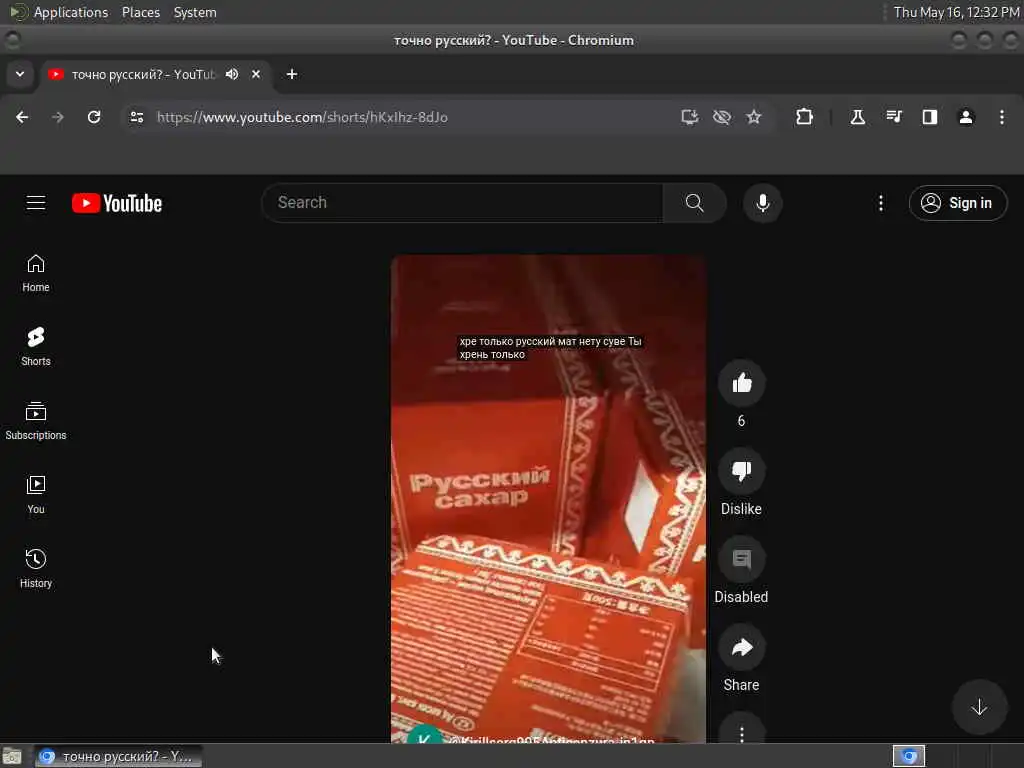Close the YouTube tab
The width and height of the screenshot is (1024, 768).
tap(256, 74)
